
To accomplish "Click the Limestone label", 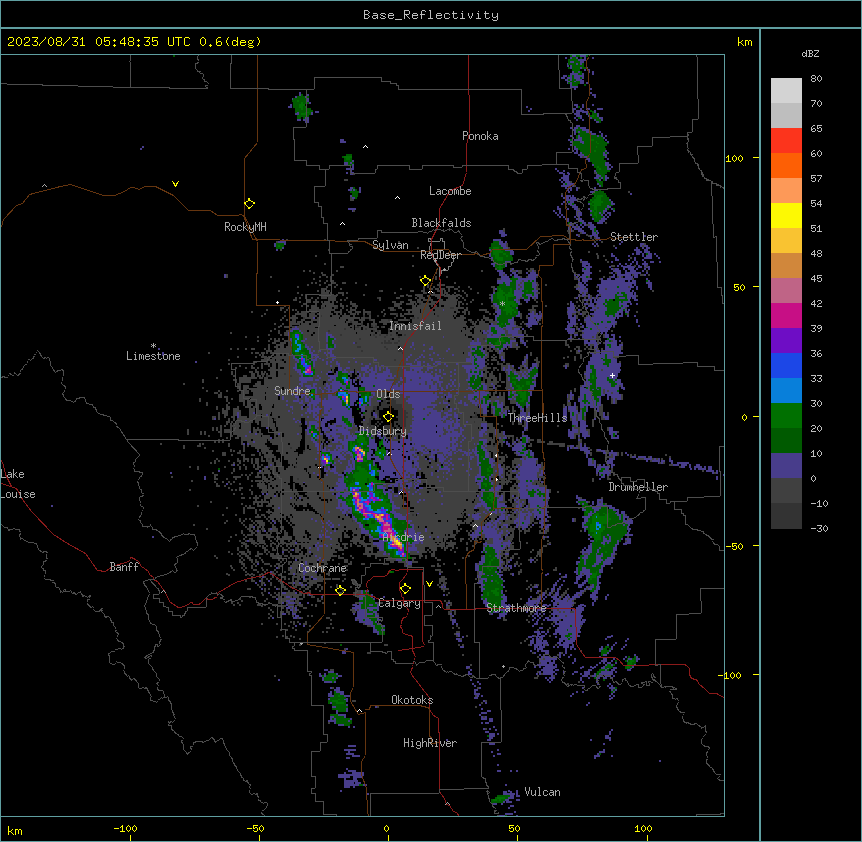I will 153,356.
